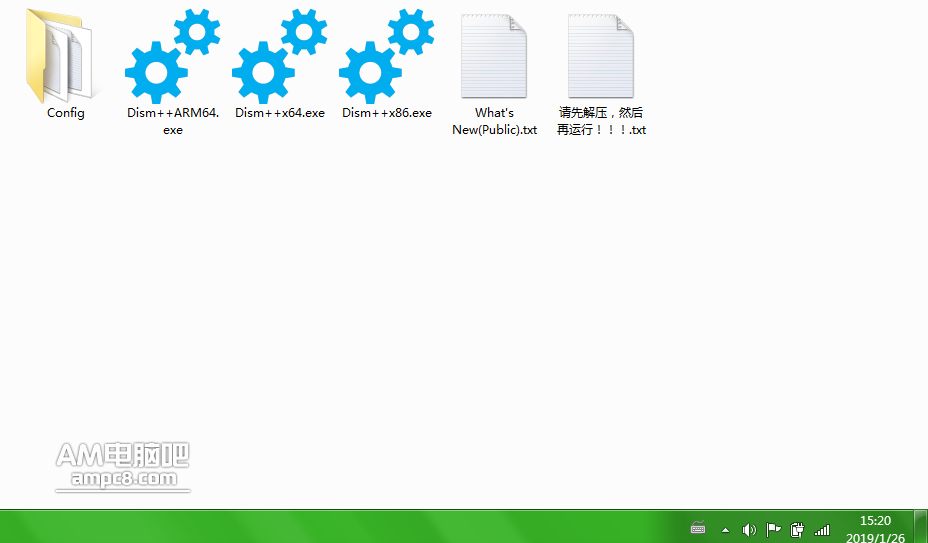The height and width of the screenshot is (543, 928).
Task: Open the volume speaker tray icon
Action: click(749, 529)
